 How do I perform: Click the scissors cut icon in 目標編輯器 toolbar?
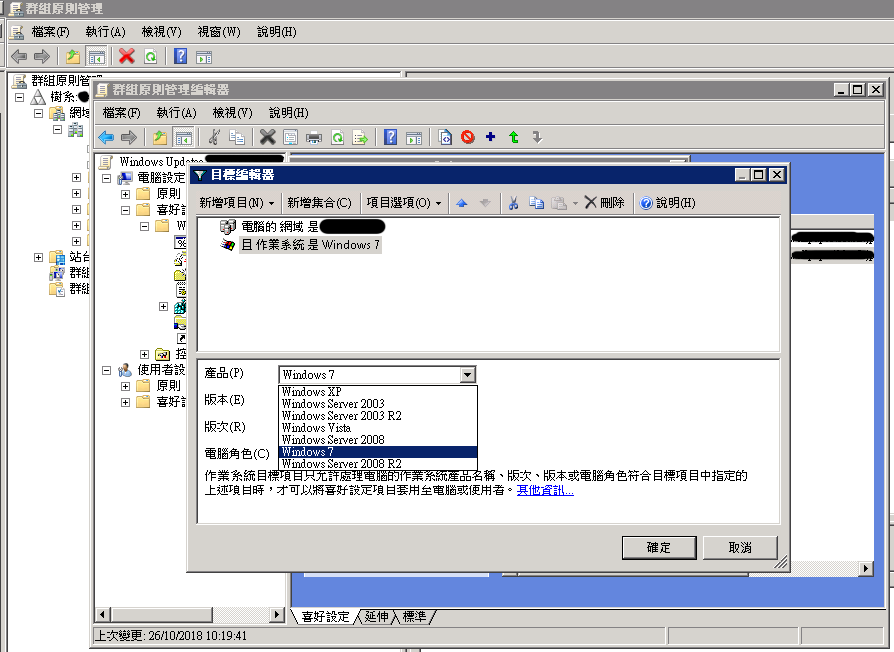tap(514, 203)
